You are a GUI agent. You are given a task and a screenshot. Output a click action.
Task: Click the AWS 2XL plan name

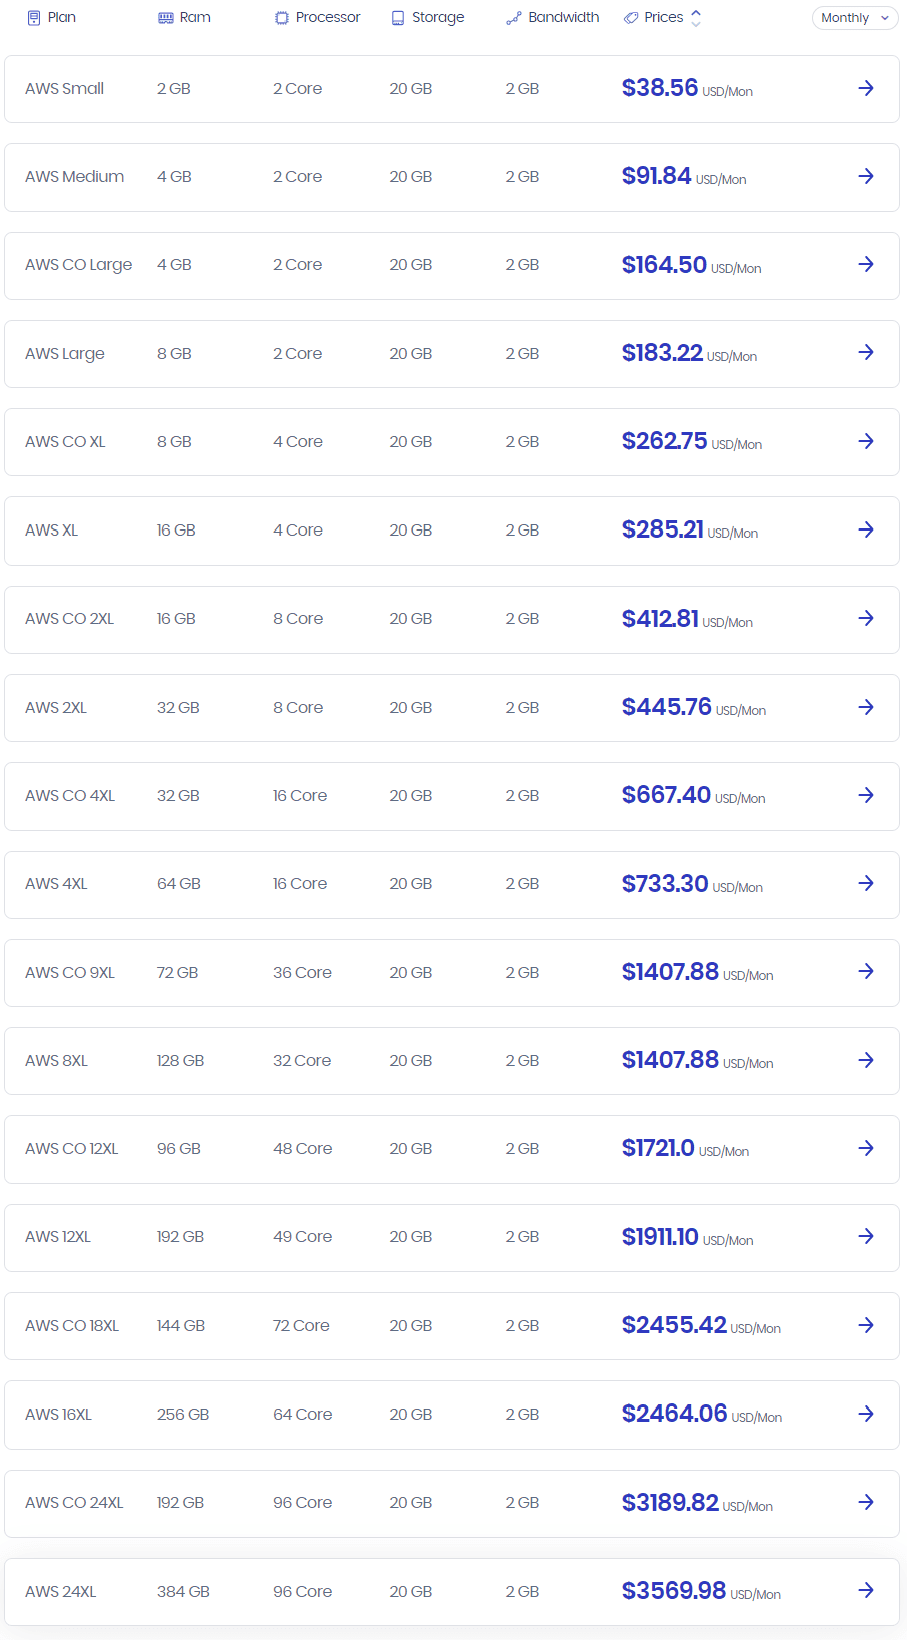(x=56, y=708)
